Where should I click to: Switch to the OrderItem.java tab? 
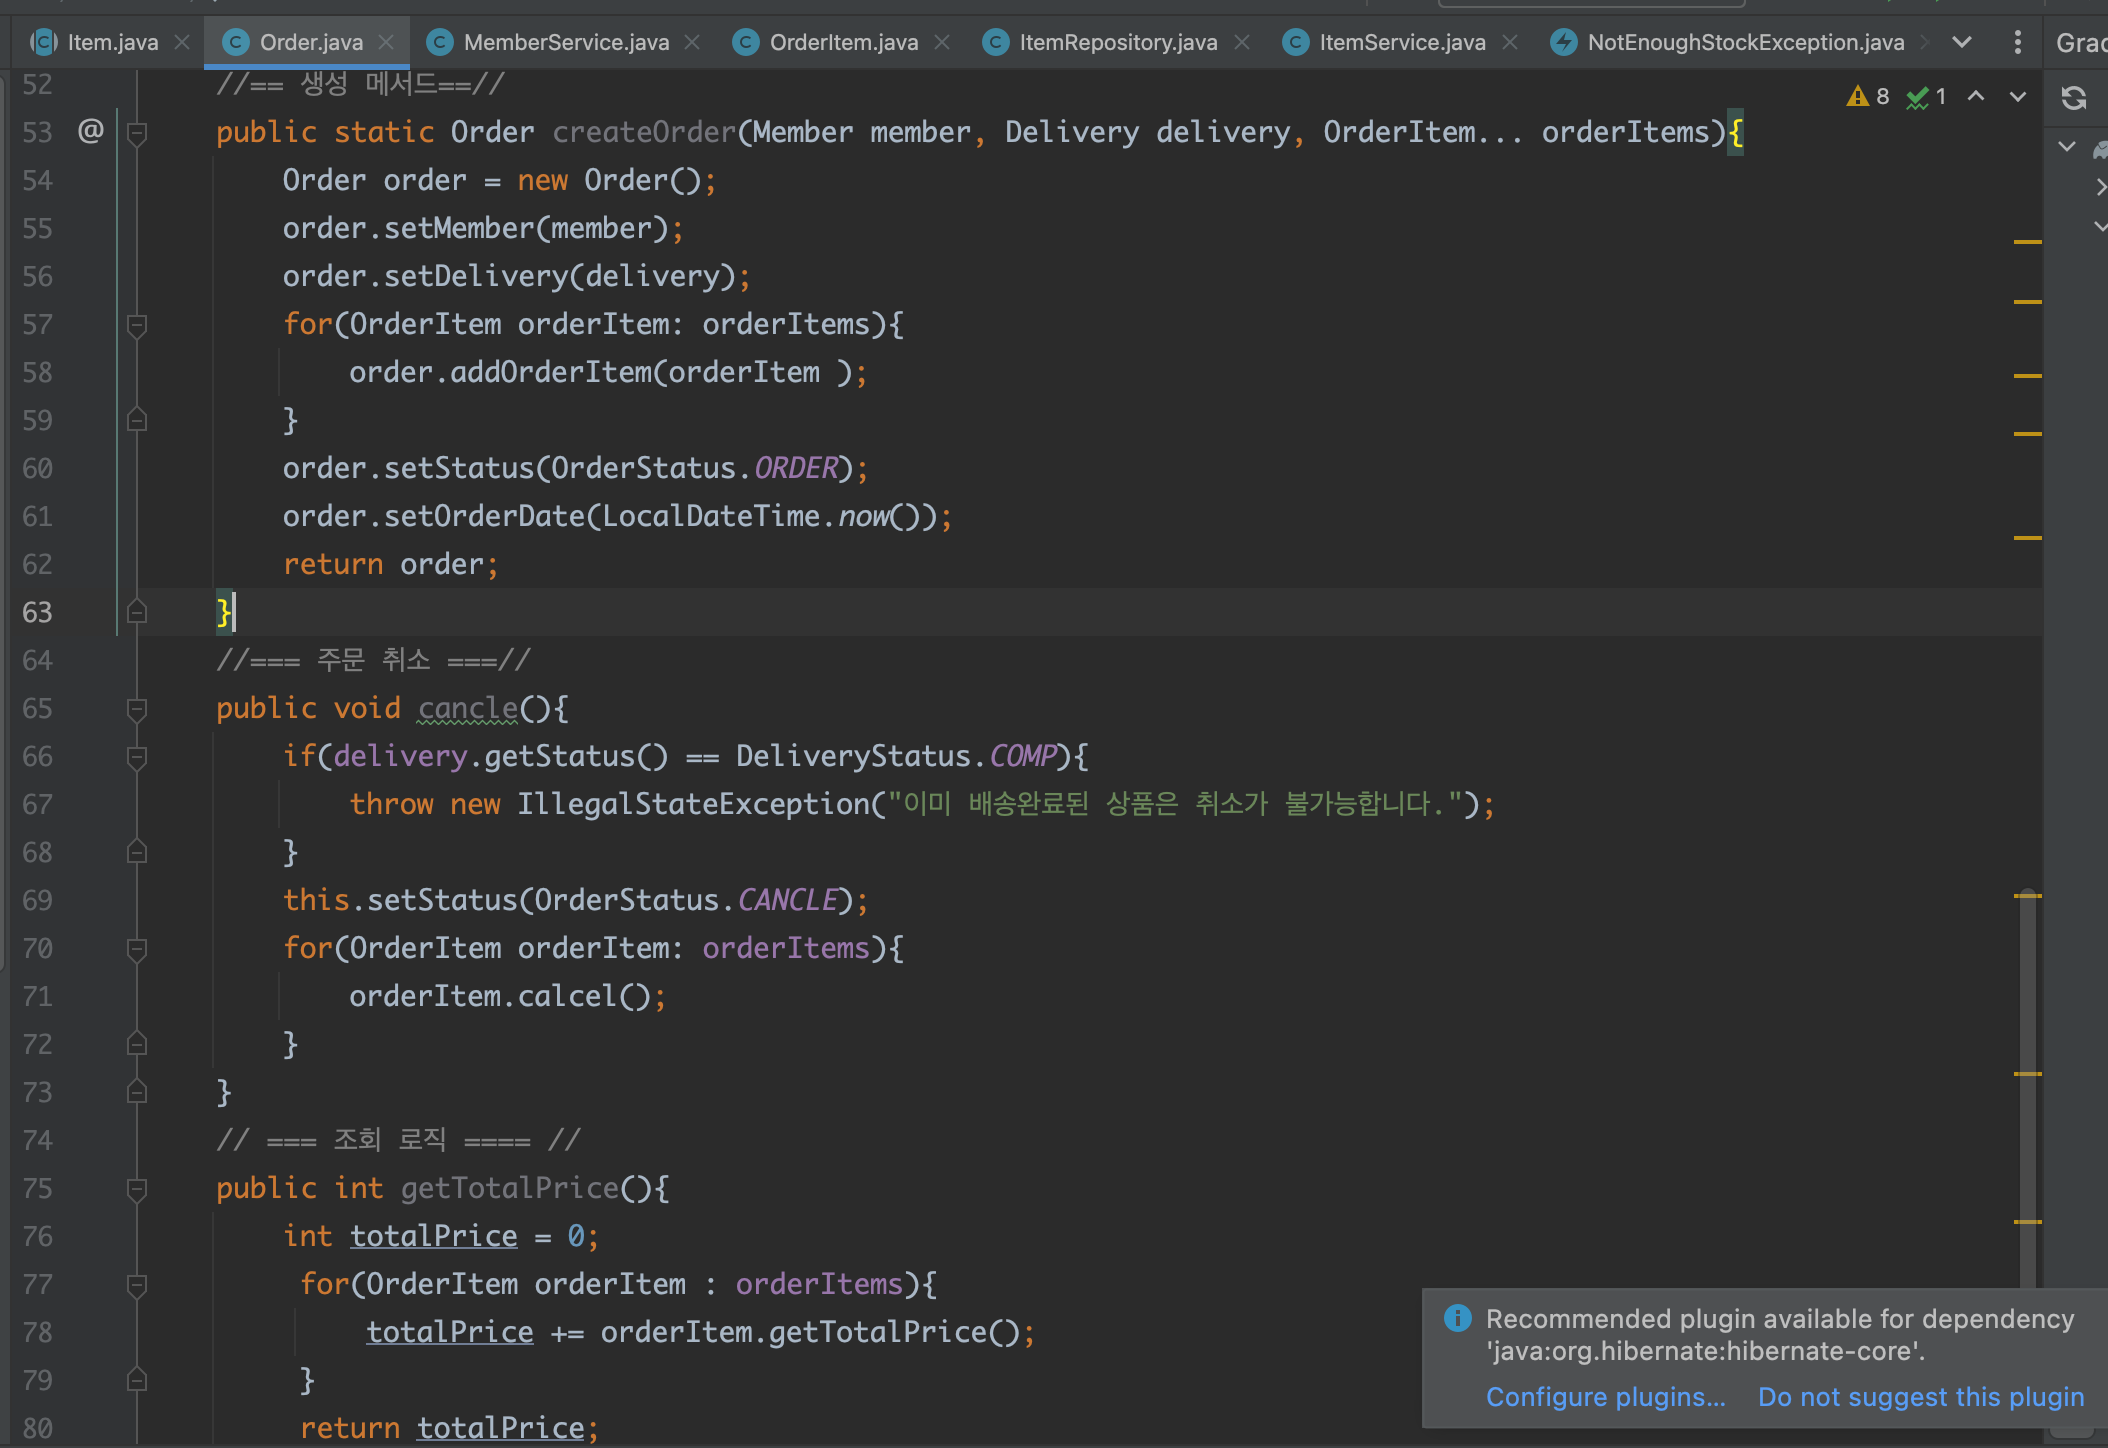click(843, 42)
